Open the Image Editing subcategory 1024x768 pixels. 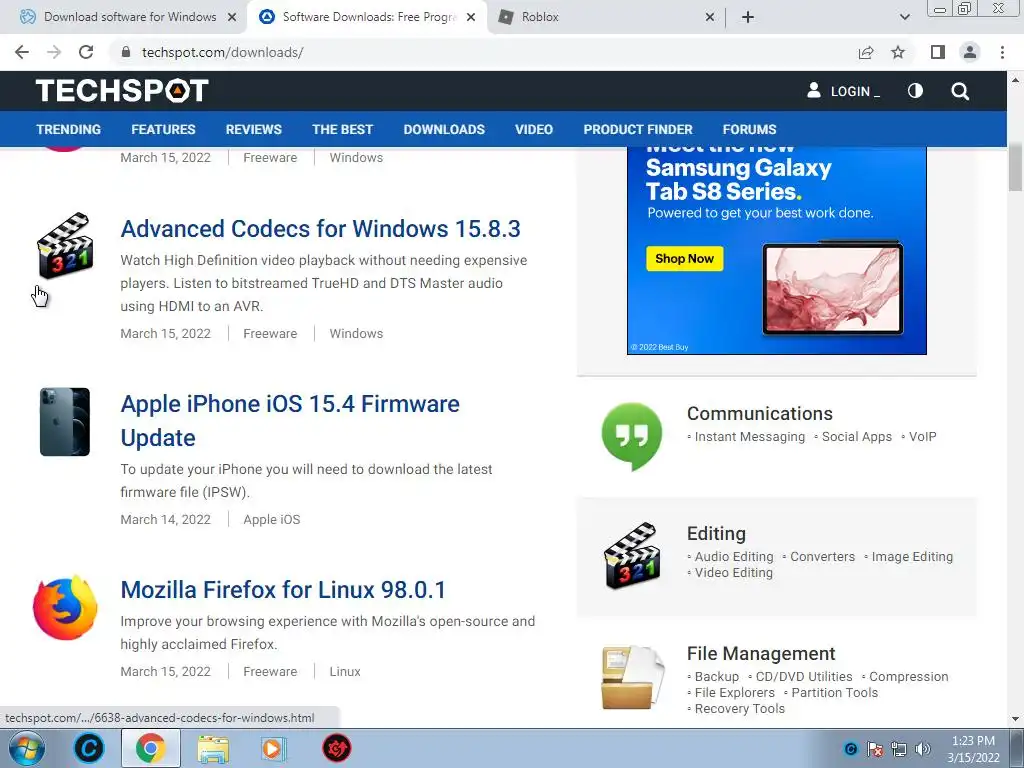(912, 556)
